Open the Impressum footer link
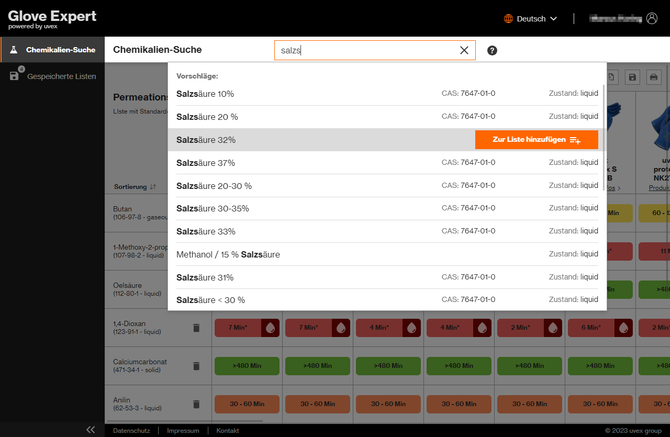 [183, 431]
